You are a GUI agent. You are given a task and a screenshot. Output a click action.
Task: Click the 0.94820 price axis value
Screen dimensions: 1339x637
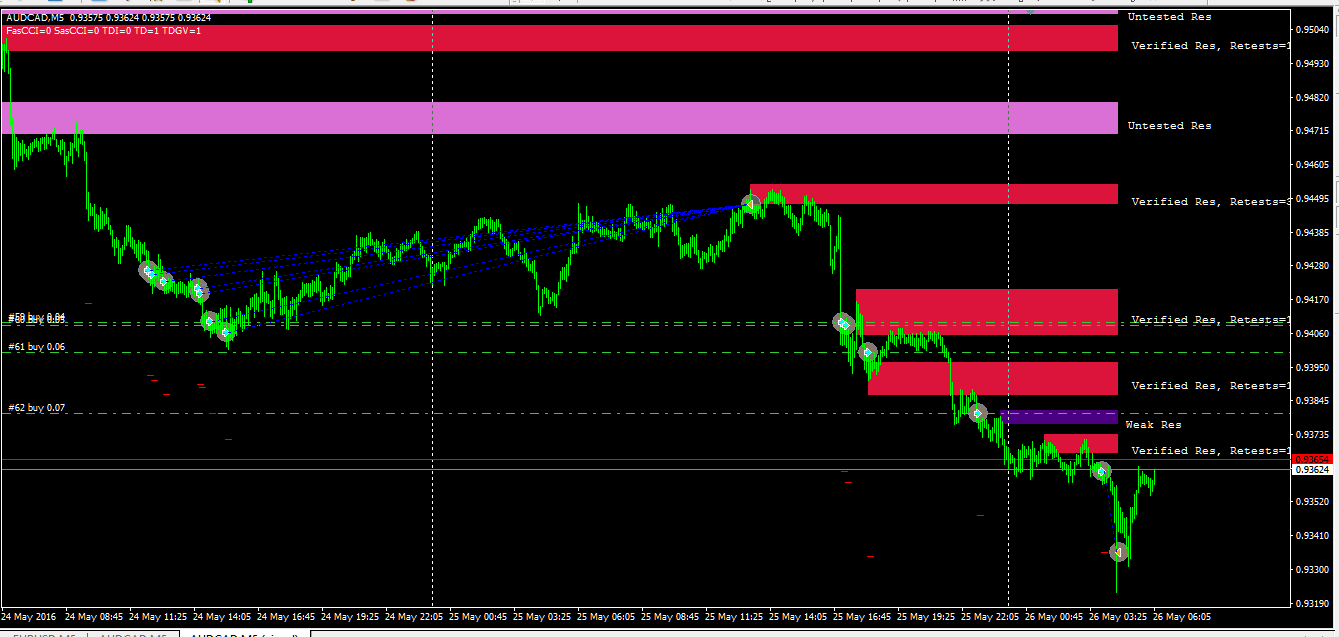click(x=1312, y=98)
